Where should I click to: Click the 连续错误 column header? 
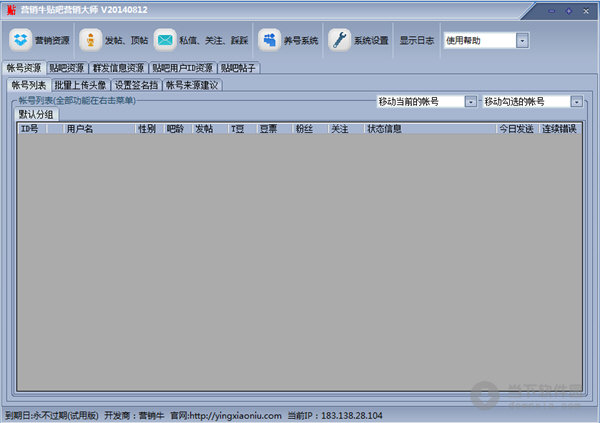(560, 129)
